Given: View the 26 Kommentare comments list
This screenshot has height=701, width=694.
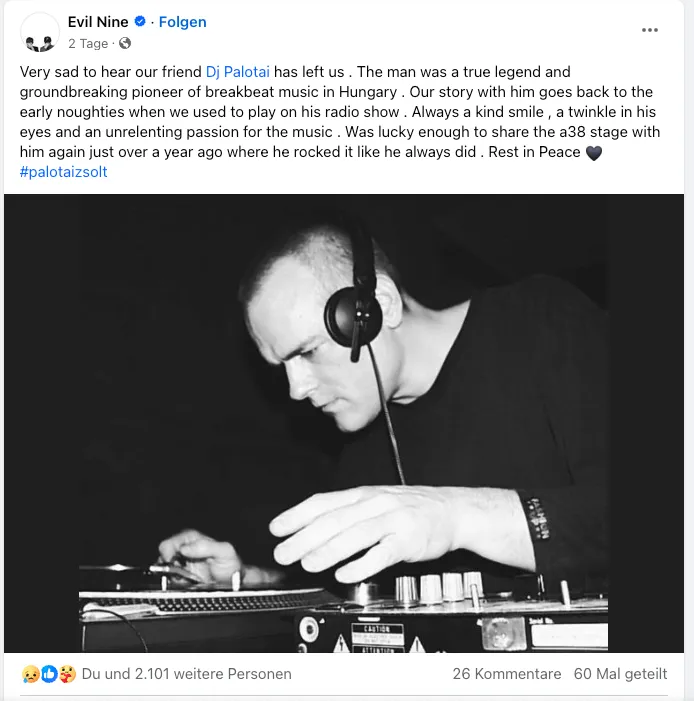Looking at the screenshot, I should tap(507, 674).
